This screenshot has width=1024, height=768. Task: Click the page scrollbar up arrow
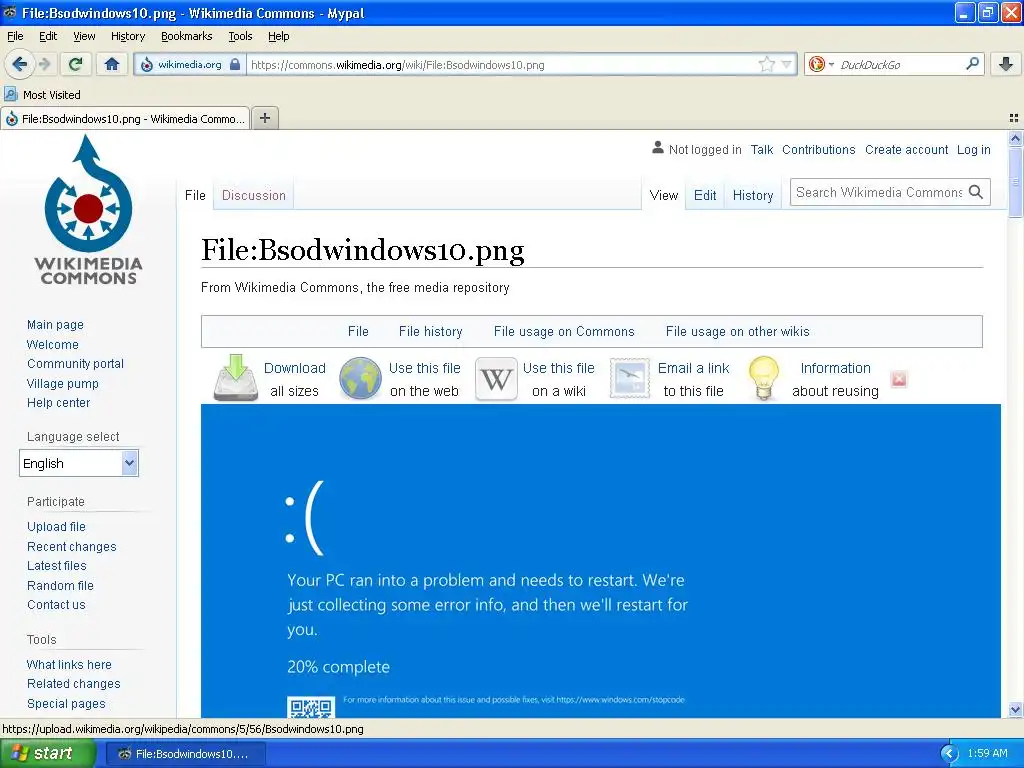[x=1015, y=138]
